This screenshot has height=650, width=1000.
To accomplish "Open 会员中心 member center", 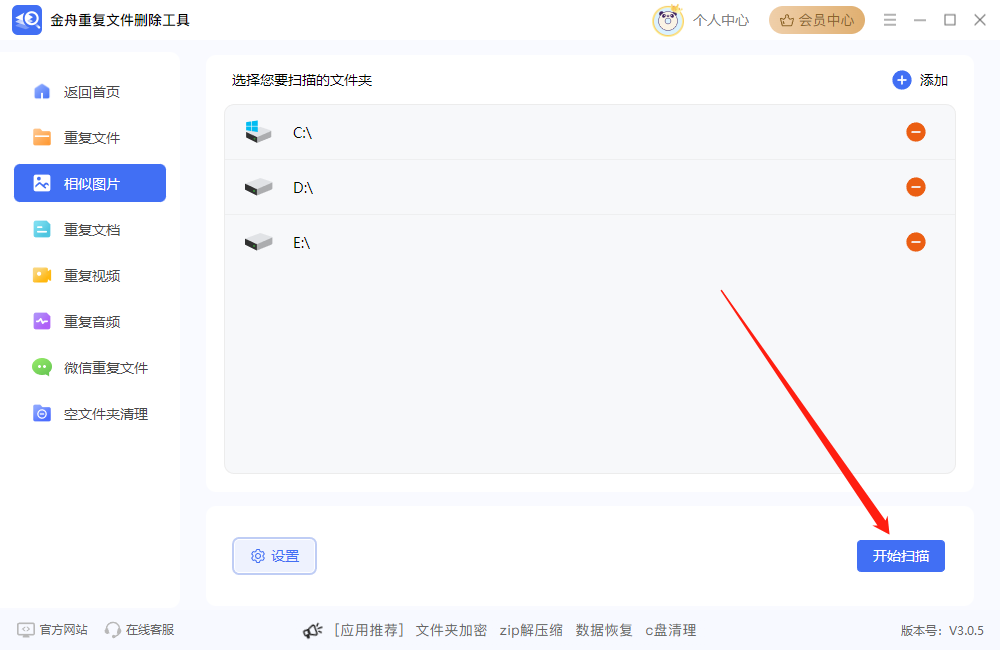I will pyautogui.click(x=816, y=20).
